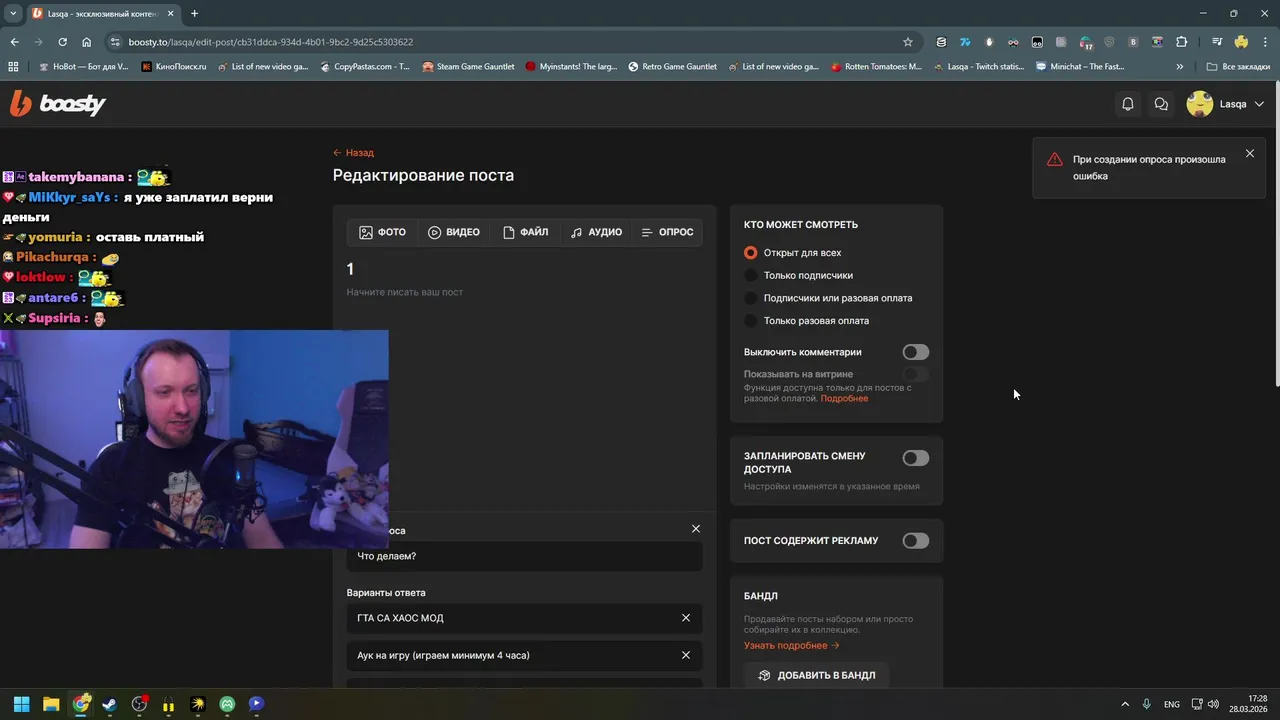Switch ENG keyboard language

click(1171, 704)
